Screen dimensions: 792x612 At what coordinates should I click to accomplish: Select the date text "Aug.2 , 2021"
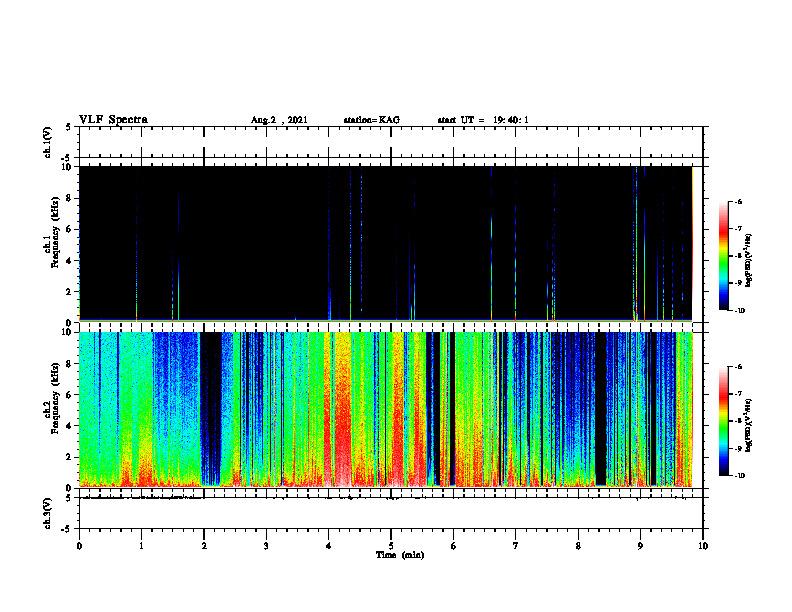tap(279, 120)
